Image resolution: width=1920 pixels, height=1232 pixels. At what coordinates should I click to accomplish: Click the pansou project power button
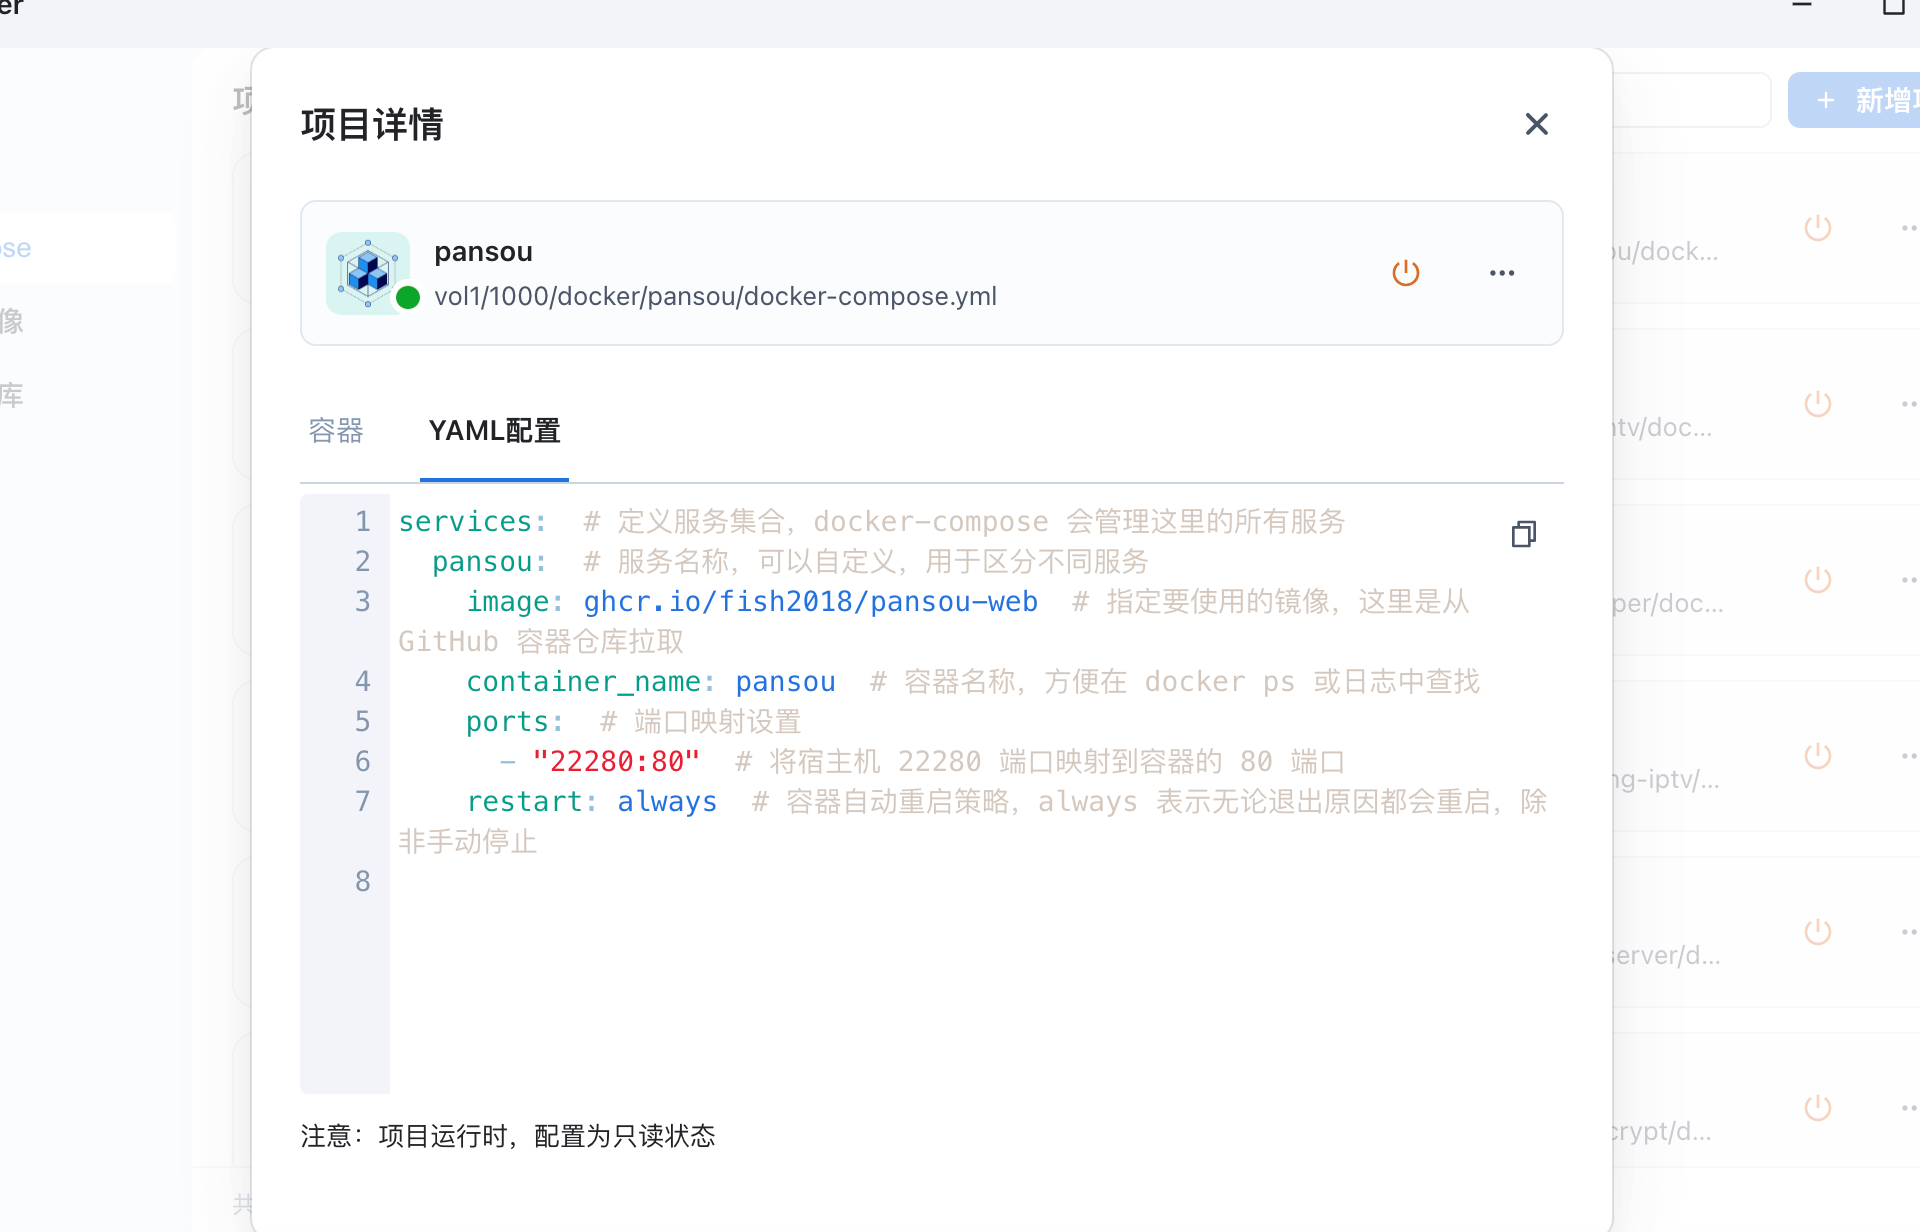point(1405,273)
